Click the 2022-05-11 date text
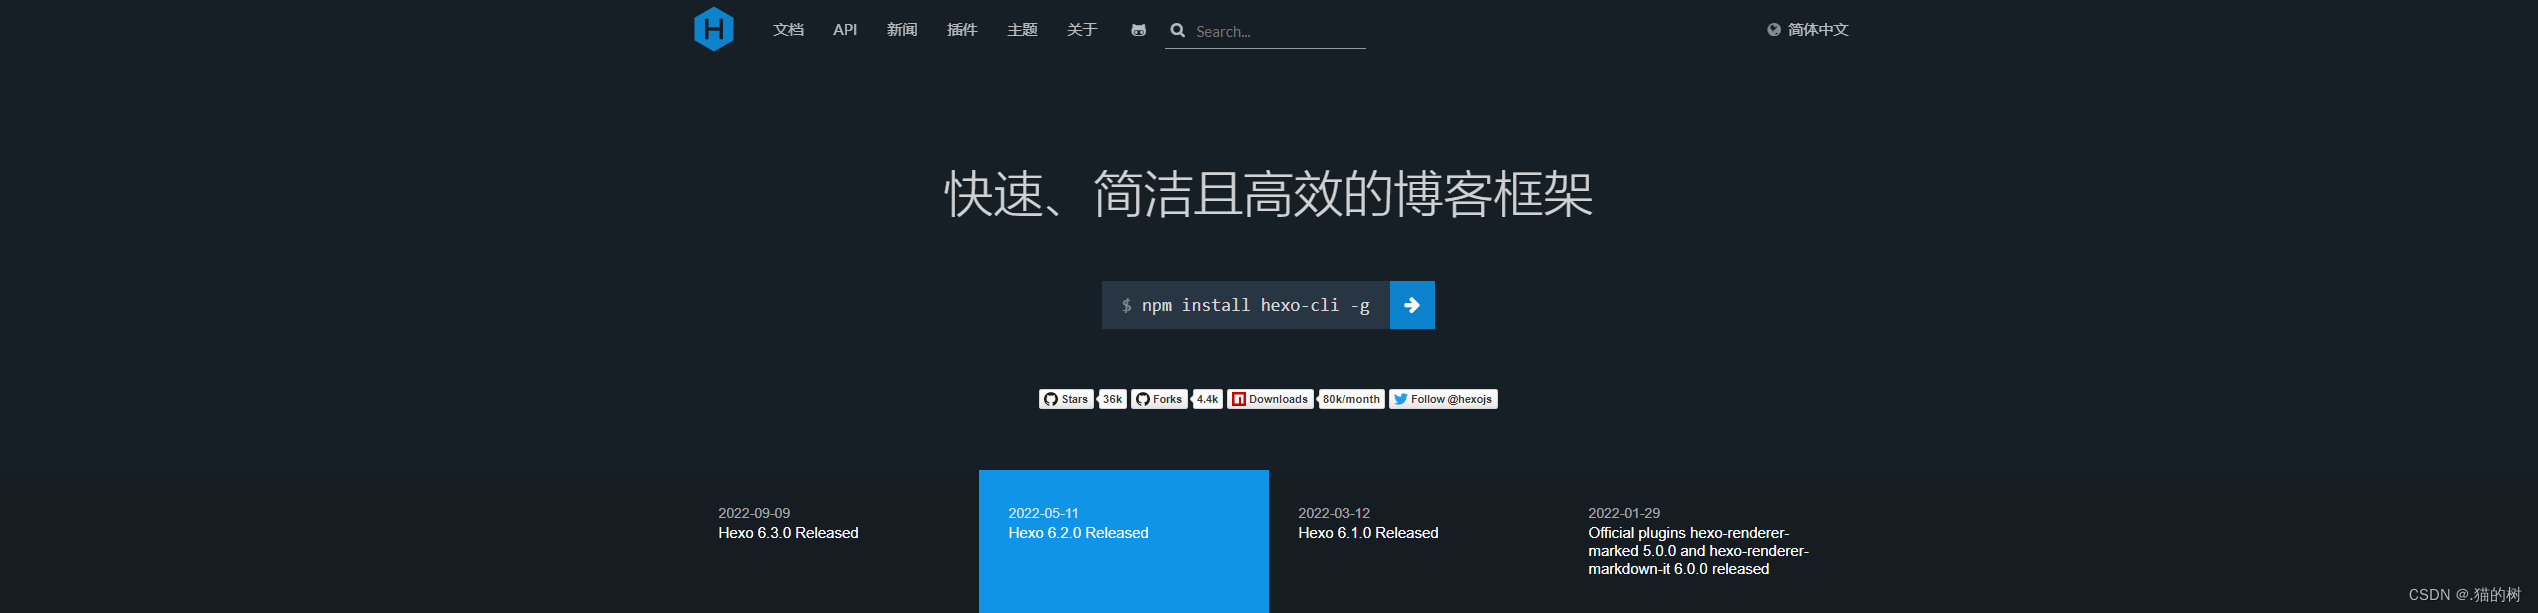Image resolution: width=2538 pixels, height=613 pixels. [1043, 513]
